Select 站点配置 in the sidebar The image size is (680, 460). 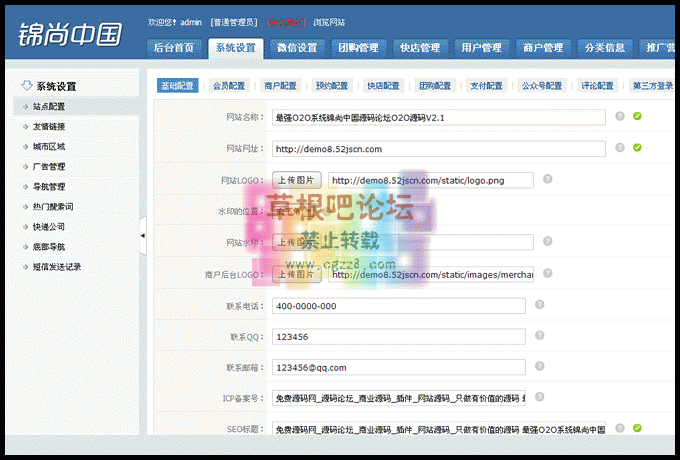(76, 106)
